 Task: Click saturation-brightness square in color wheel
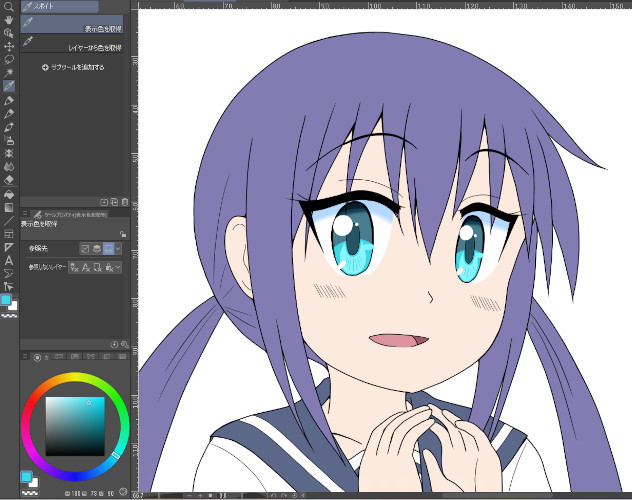click(75, 426)
